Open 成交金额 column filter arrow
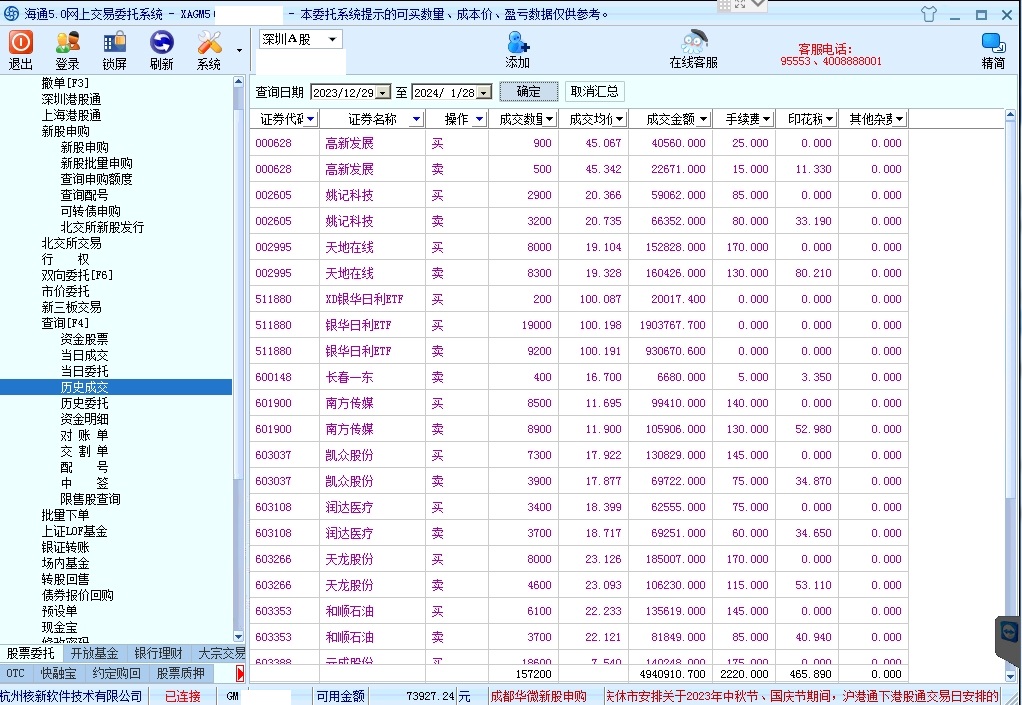 coord(703,119)
